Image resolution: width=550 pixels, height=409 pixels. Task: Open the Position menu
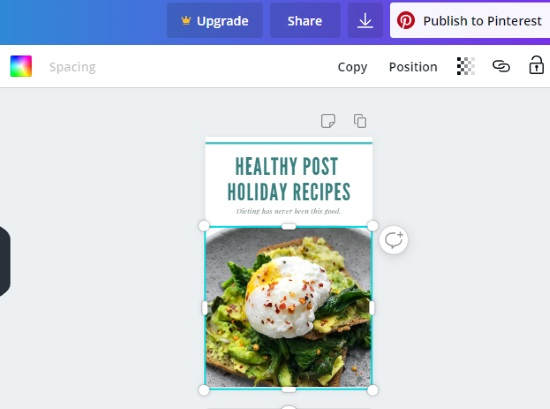[x=413, y=67]
